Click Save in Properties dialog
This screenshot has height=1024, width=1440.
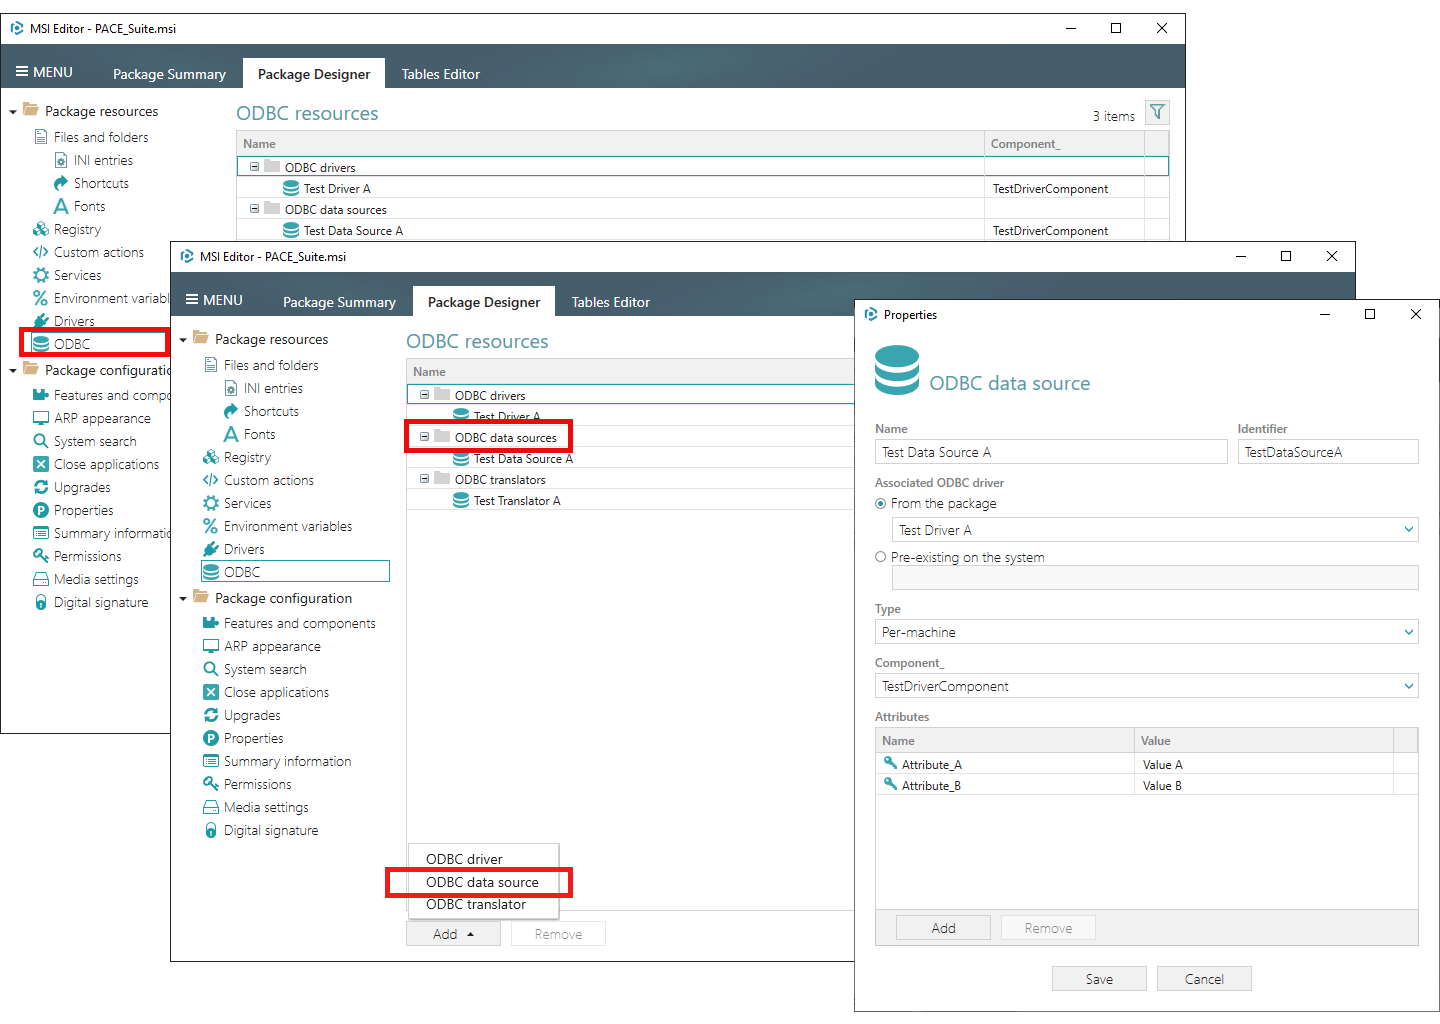pyautogui.click(x=1099, y=979)
